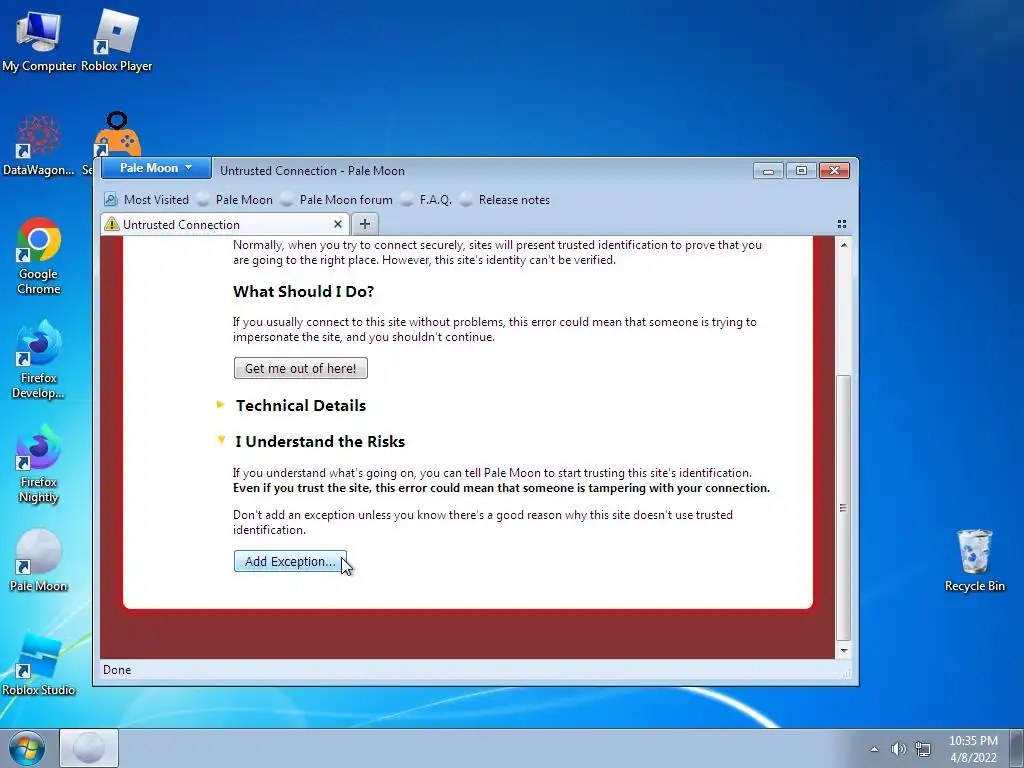Open a new tab with plus button
This screenshot has width=1024, height=768.
(364, 224)
